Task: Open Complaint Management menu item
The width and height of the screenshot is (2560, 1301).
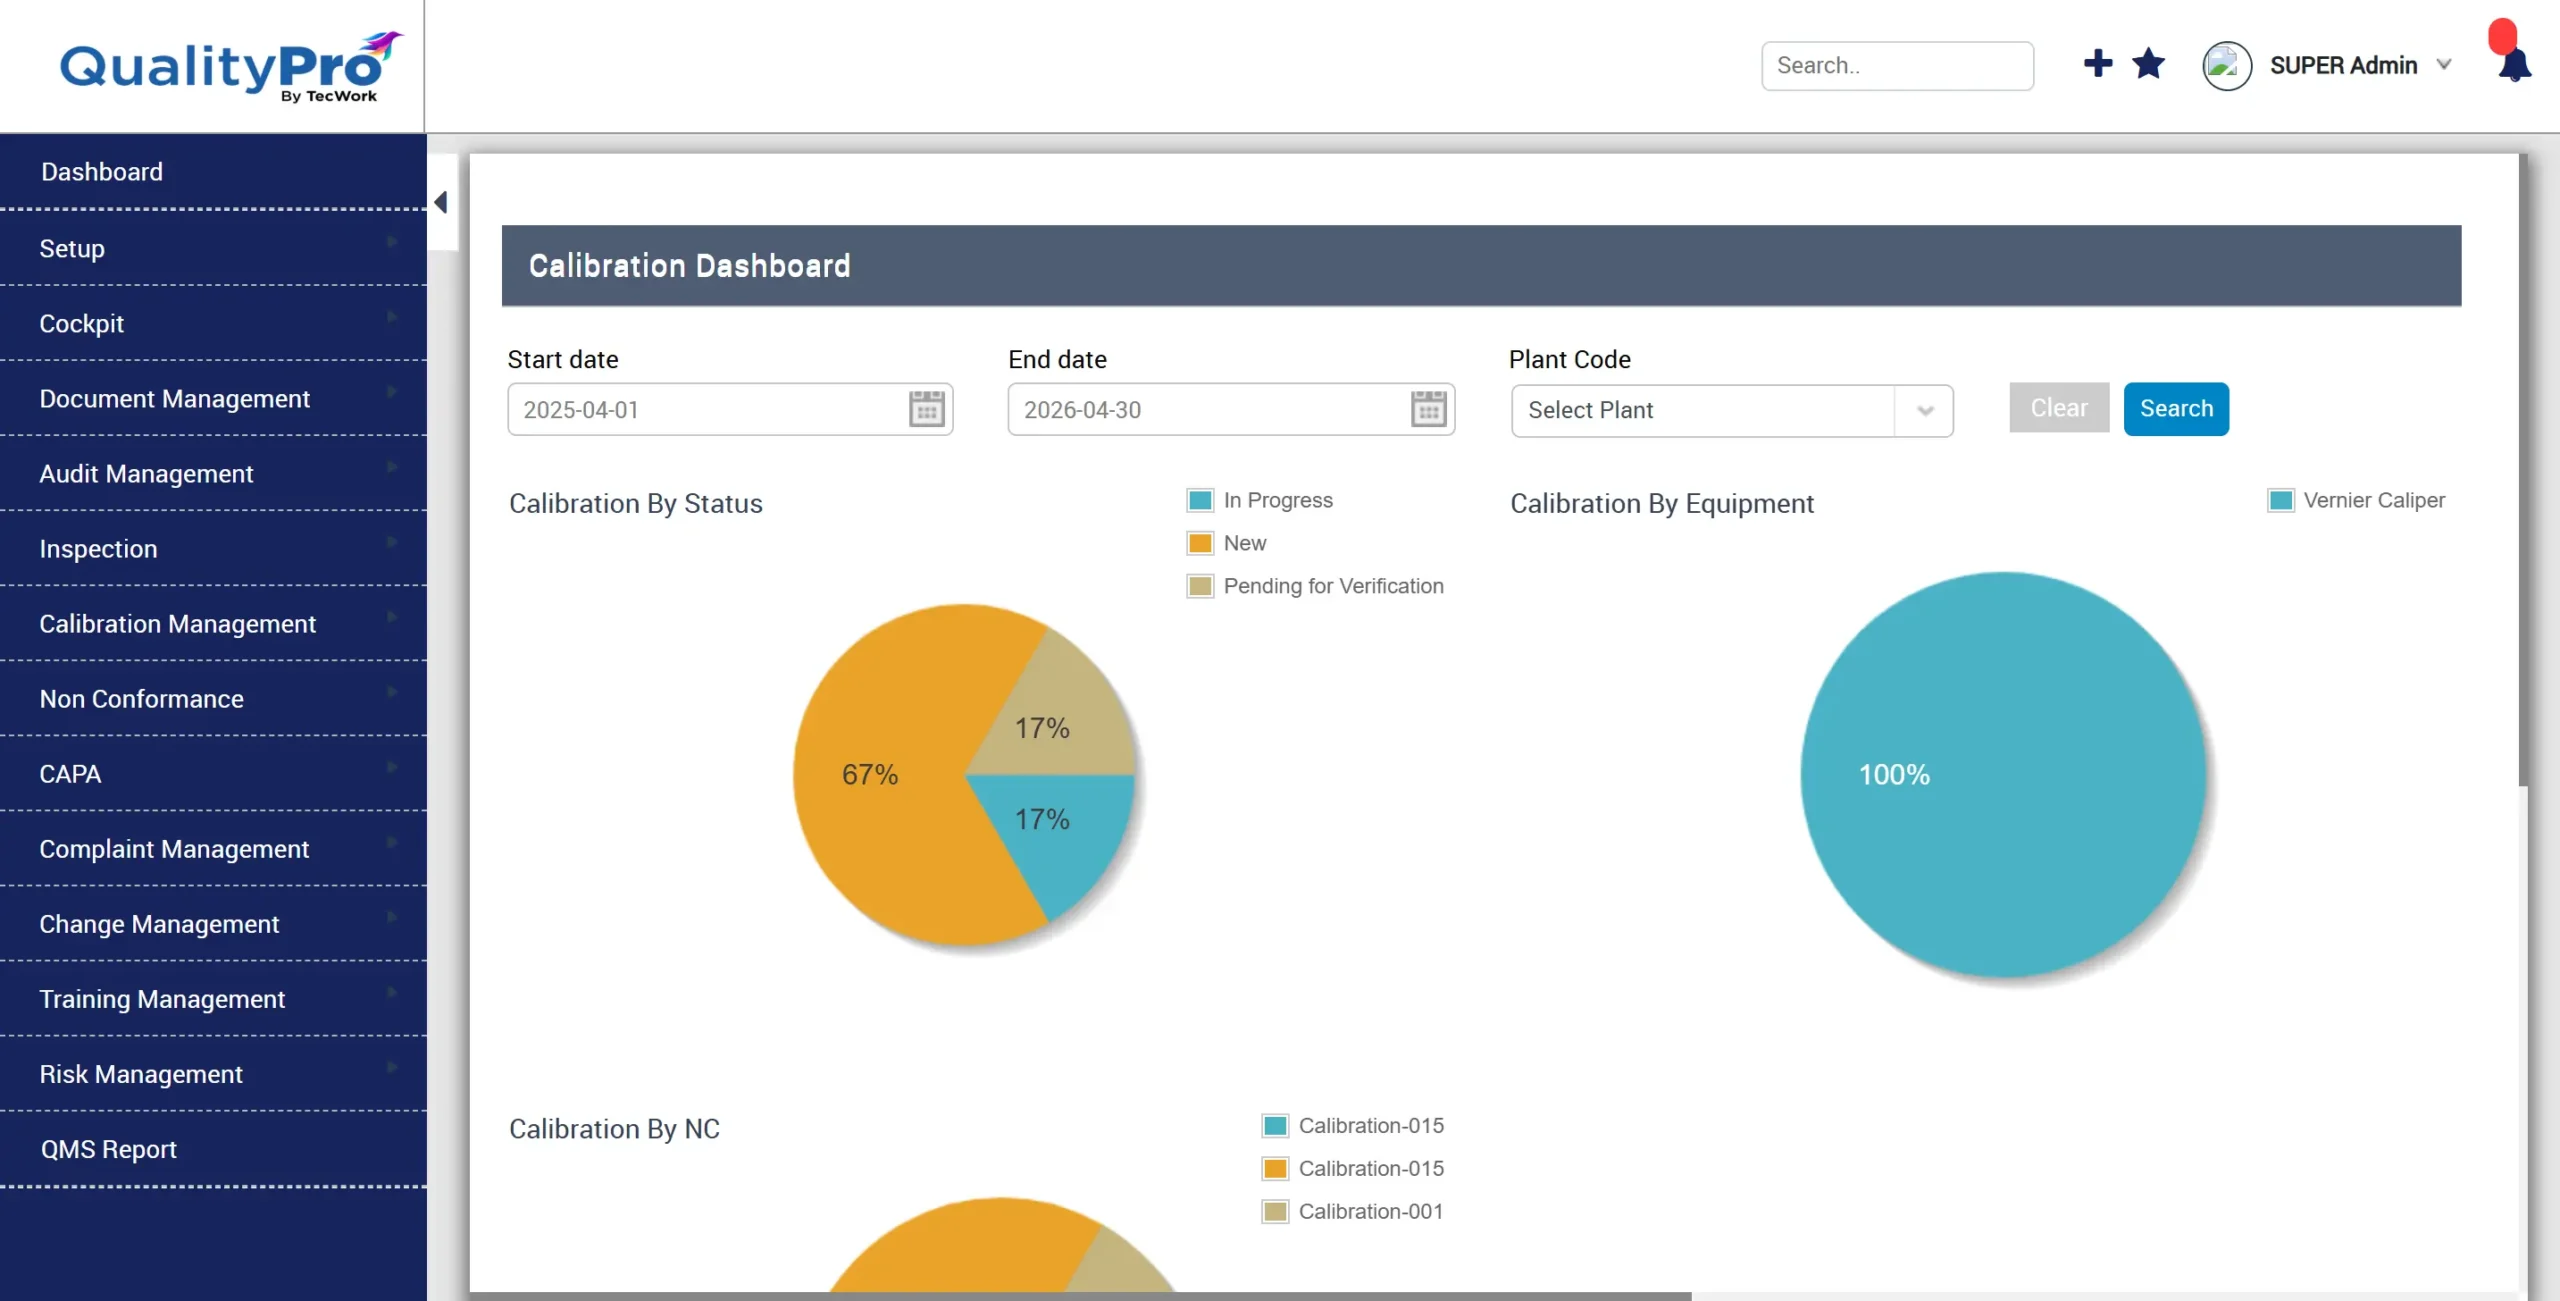Action: pos(213,849)
